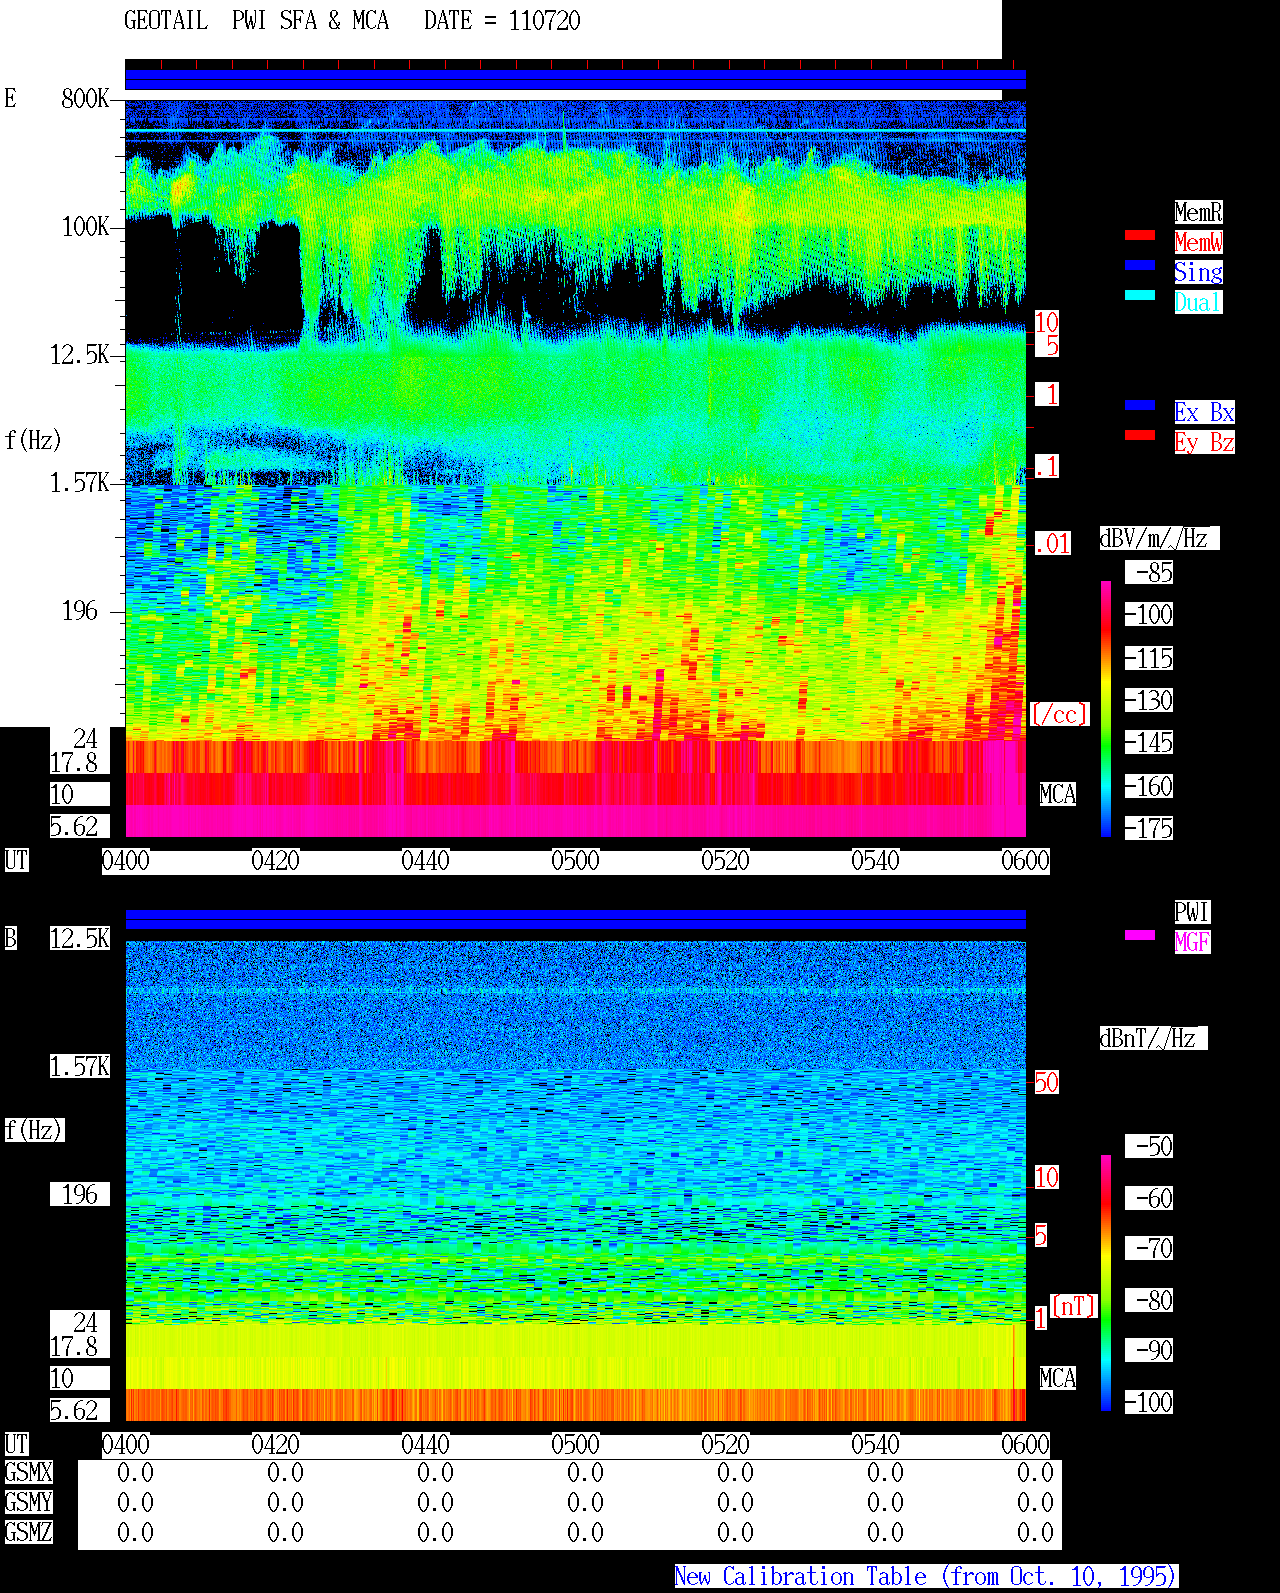The image size is (1280, 1593).
Task: Click the f(Hz) label of B panel
Action: [x=34, y=1130]
